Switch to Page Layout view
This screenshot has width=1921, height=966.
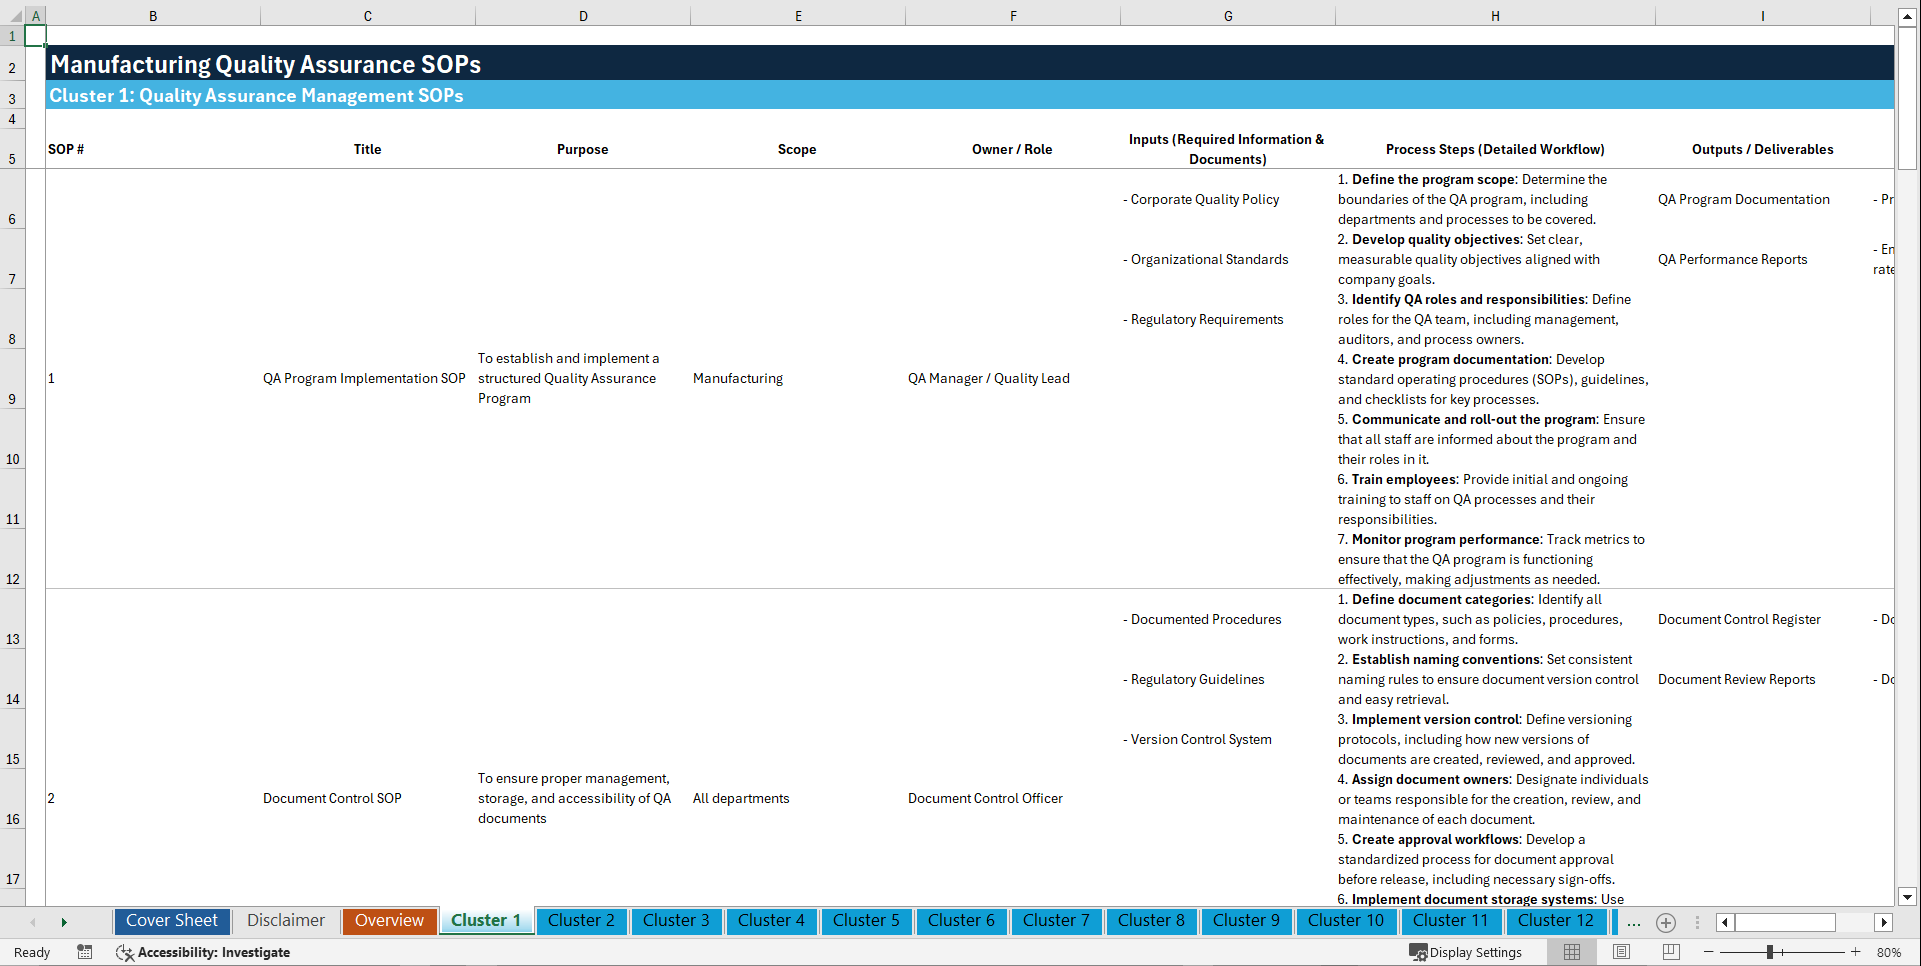[x=1621, y=952]
